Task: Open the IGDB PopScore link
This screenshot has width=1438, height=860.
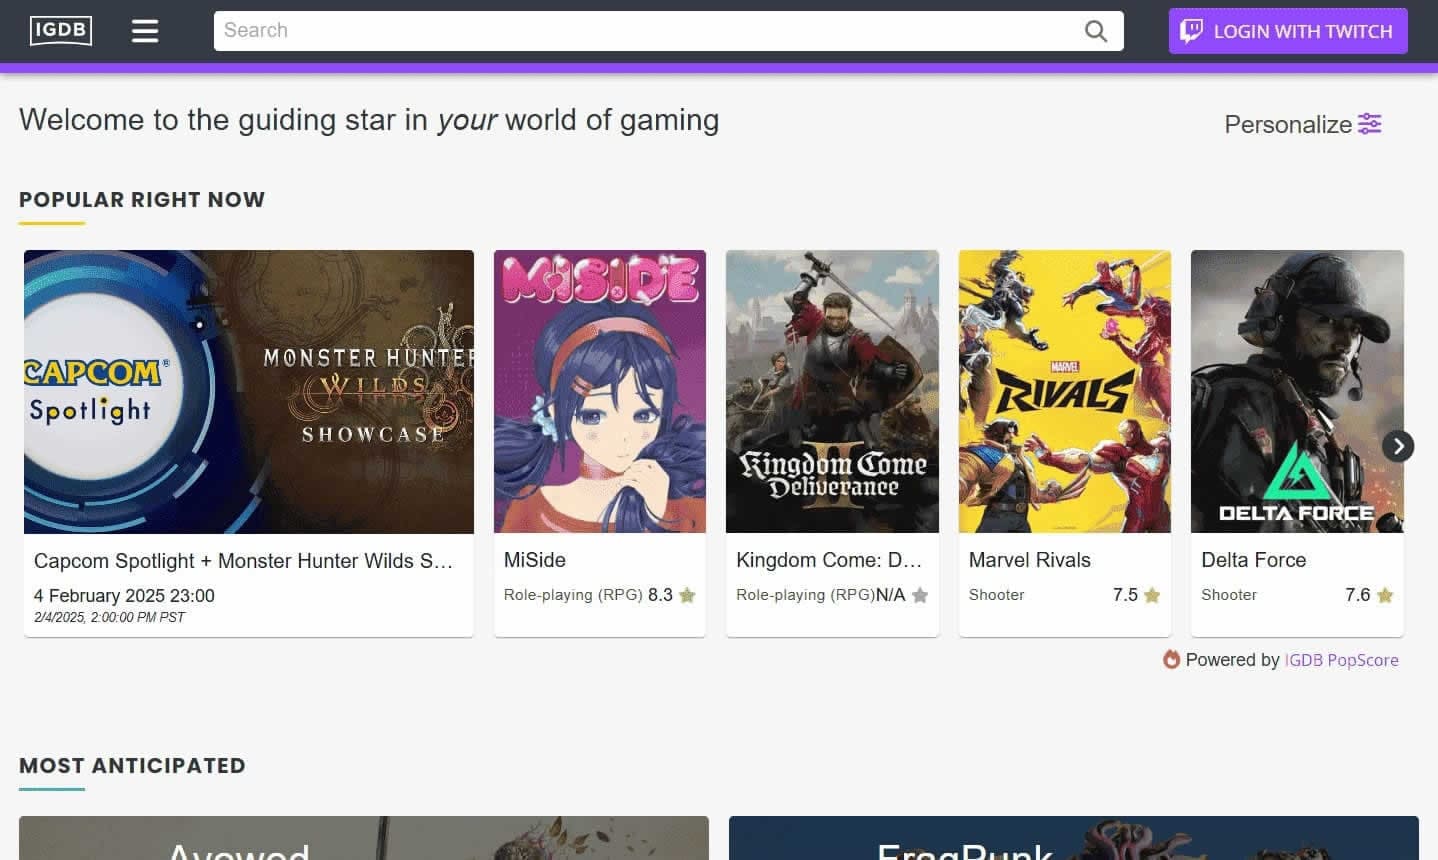Action: pos(1341,660)
